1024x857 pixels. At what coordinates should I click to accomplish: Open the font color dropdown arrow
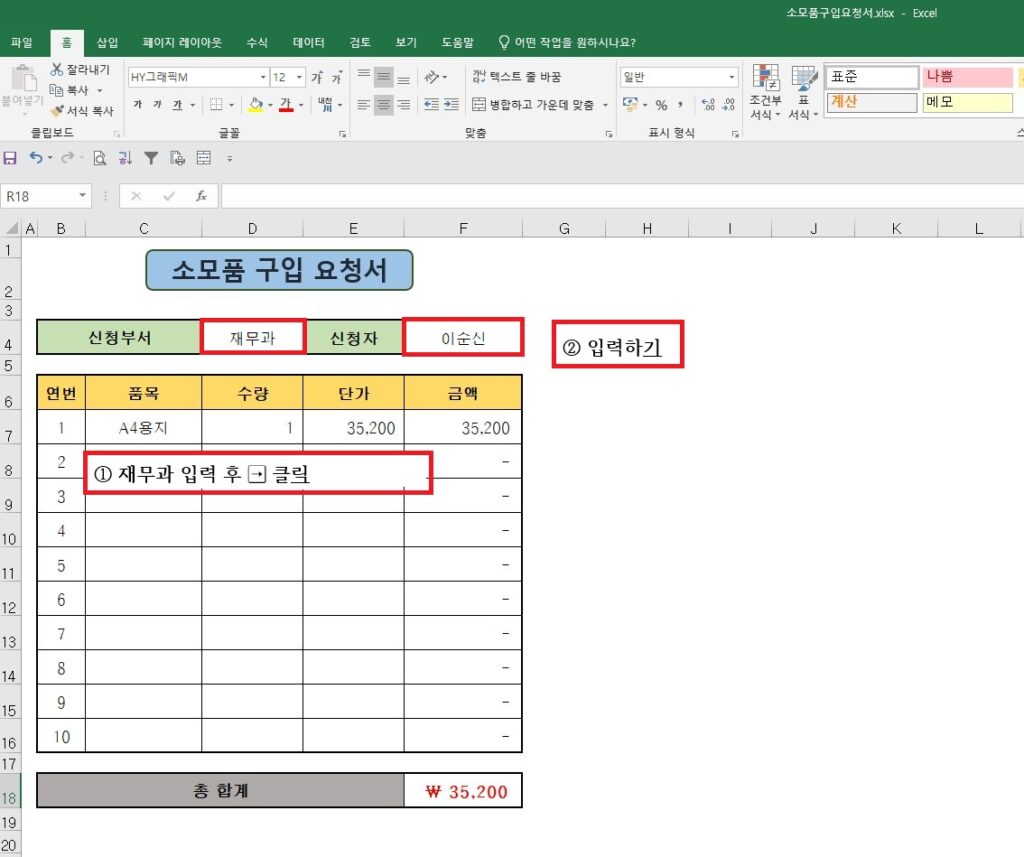300,105
